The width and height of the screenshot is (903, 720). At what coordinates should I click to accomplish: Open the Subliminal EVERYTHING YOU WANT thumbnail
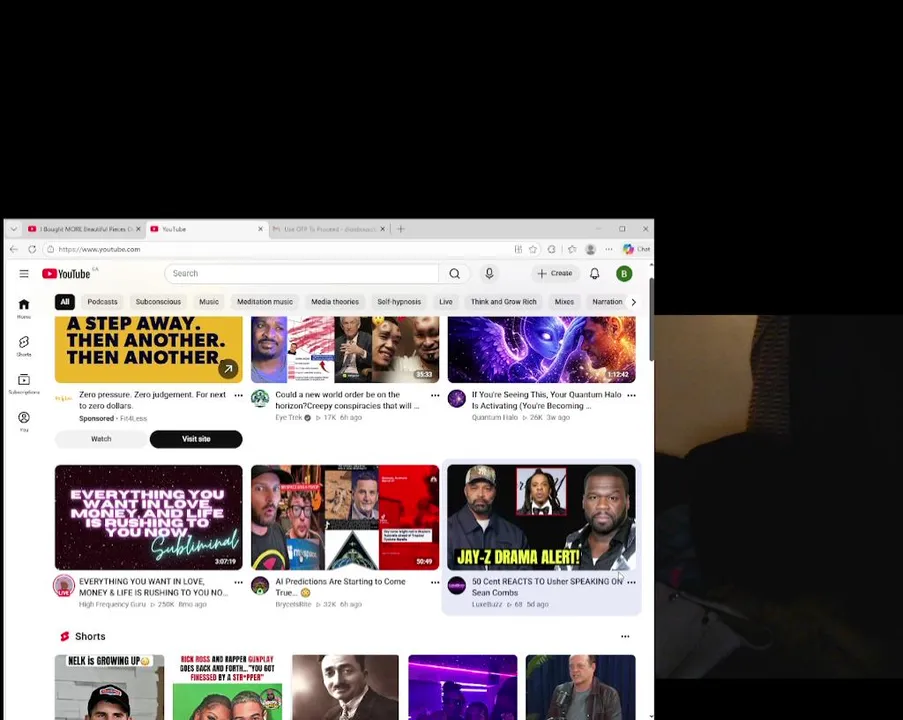click(149, 517)
